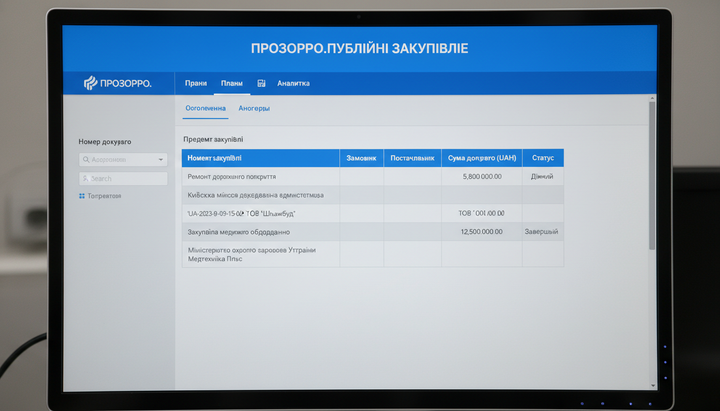The height and width of the screenshot is (411, 720).
Task: Select the Київскка міксов row
Action: click(x=373, y=195)
